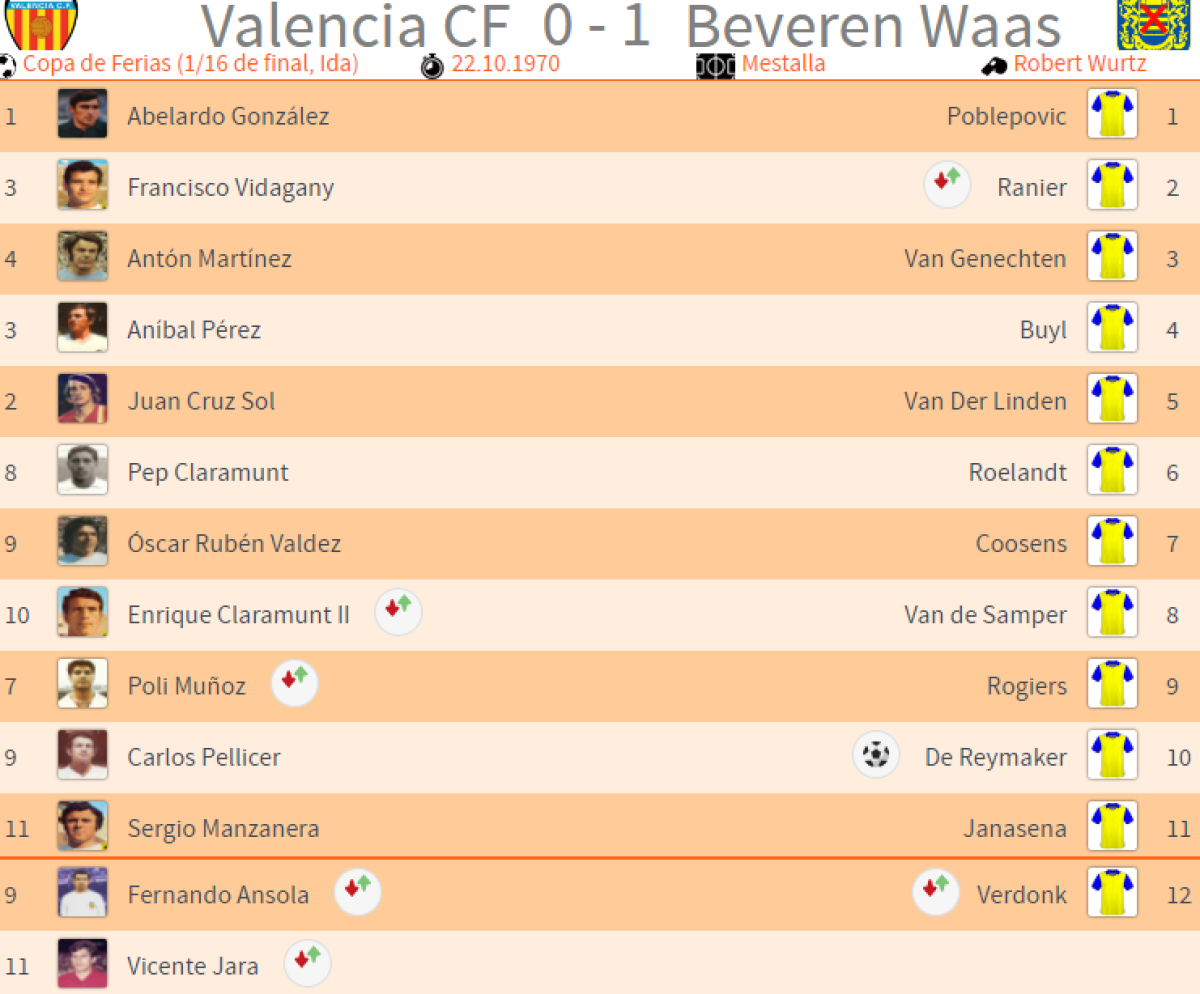
Task: Open the Mestalla stadium link
Action: tap(783, 65)
